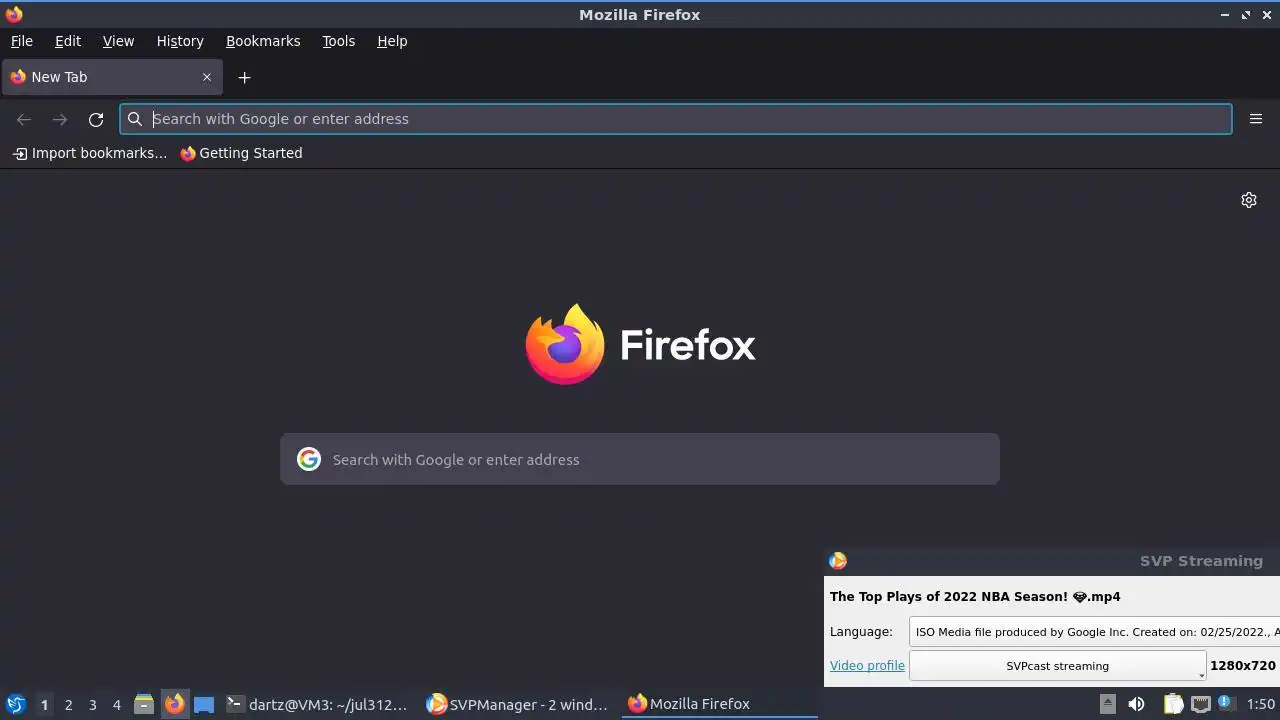Focus the center Google search field
The image size is (1280, 720).
tap(640, 459)
